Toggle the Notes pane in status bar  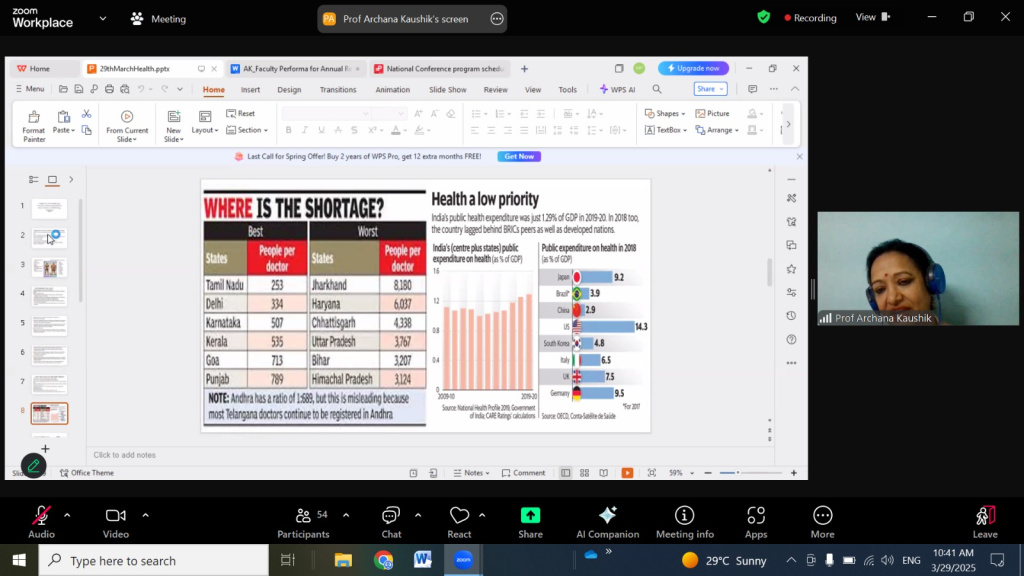point(471,473)
